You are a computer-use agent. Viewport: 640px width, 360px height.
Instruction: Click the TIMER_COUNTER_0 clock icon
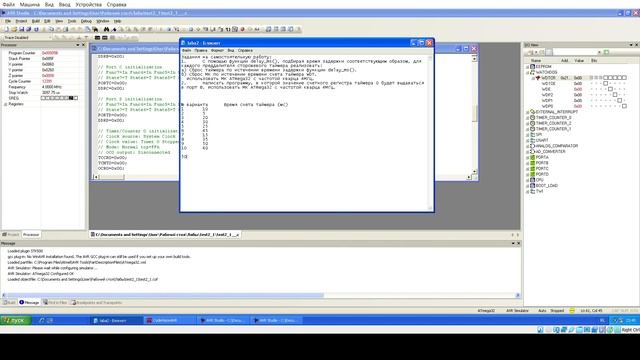click(x=533, y=117)
